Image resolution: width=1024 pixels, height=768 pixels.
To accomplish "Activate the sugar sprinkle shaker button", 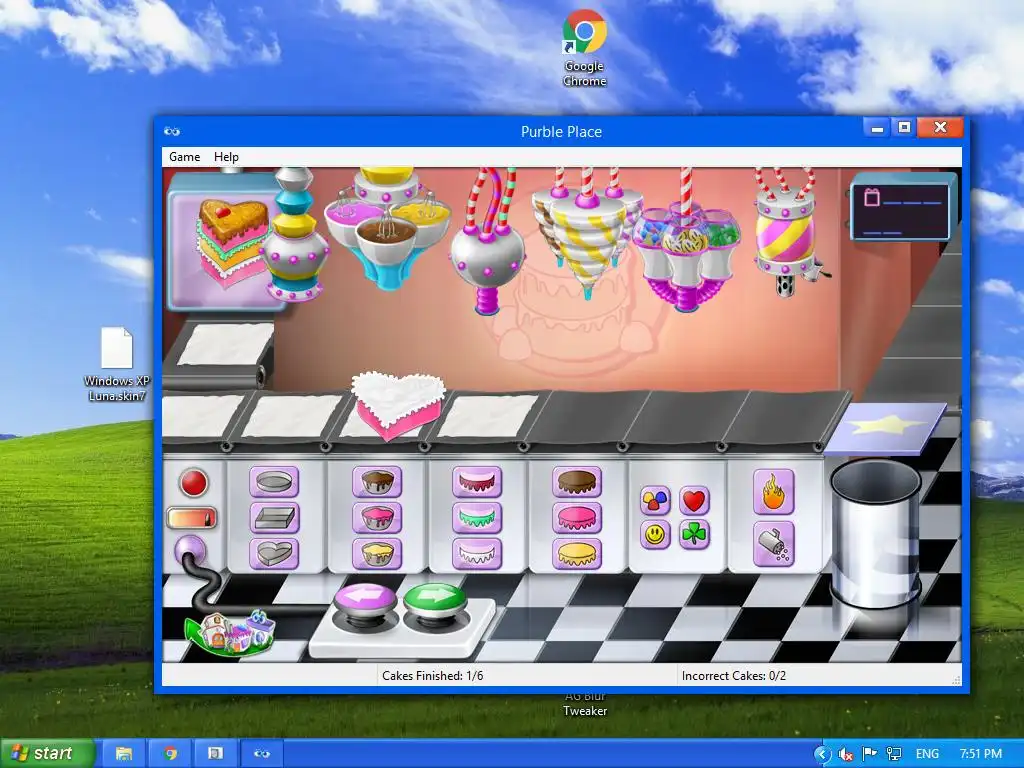I will (x=774, y=544).
